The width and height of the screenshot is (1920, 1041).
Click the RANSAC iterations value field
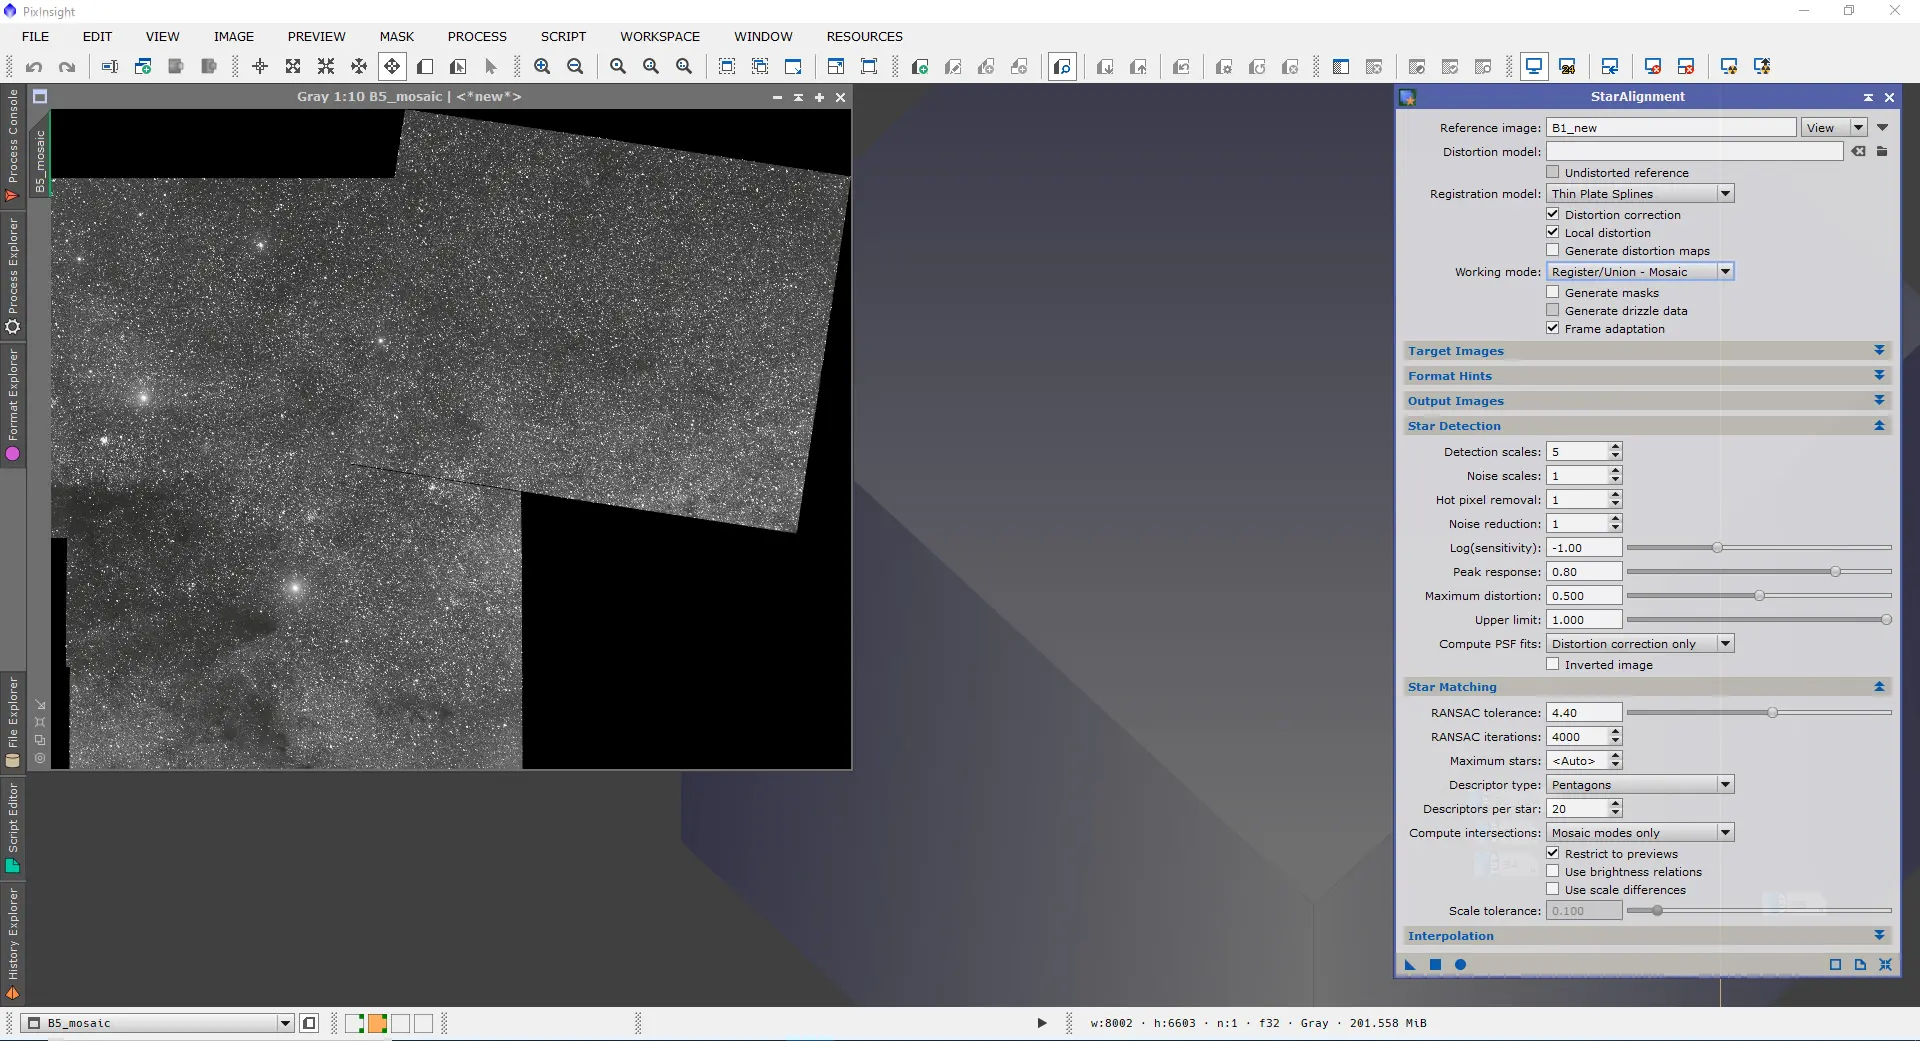pos(1577,737)
